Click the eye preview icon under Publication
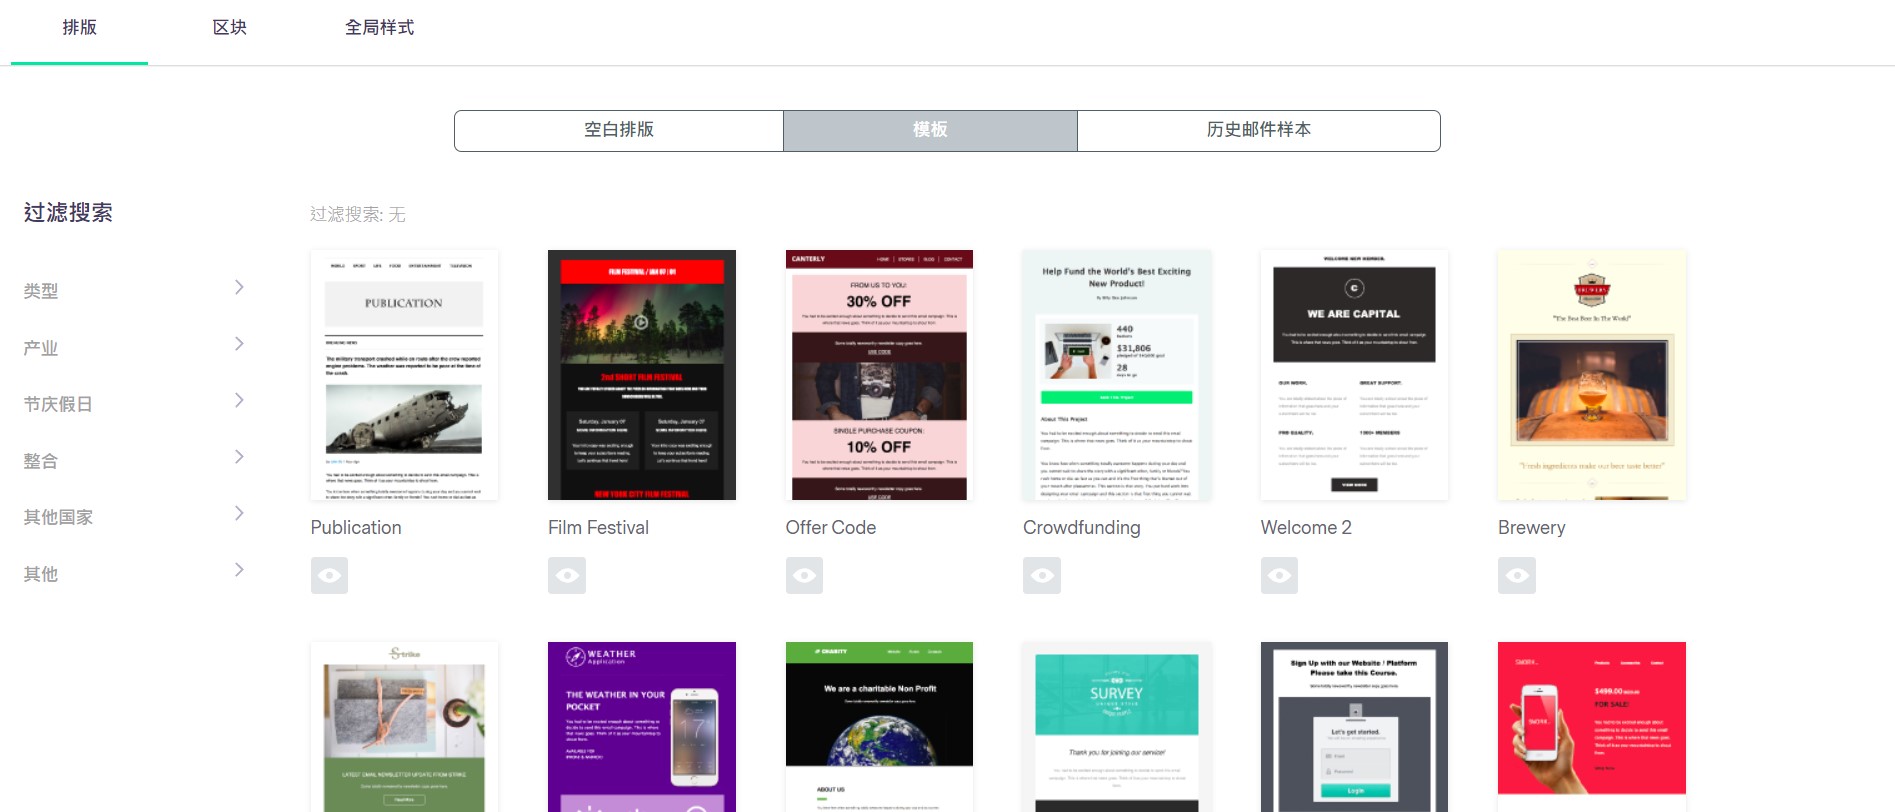The height and width of the screenshot is (812, 1895). point(329,575)
